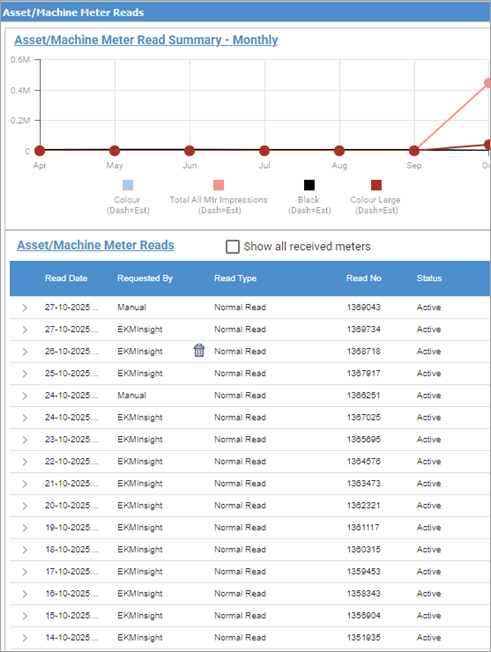Select the Apr data point on the chart
491x652 pixels.
40,151
